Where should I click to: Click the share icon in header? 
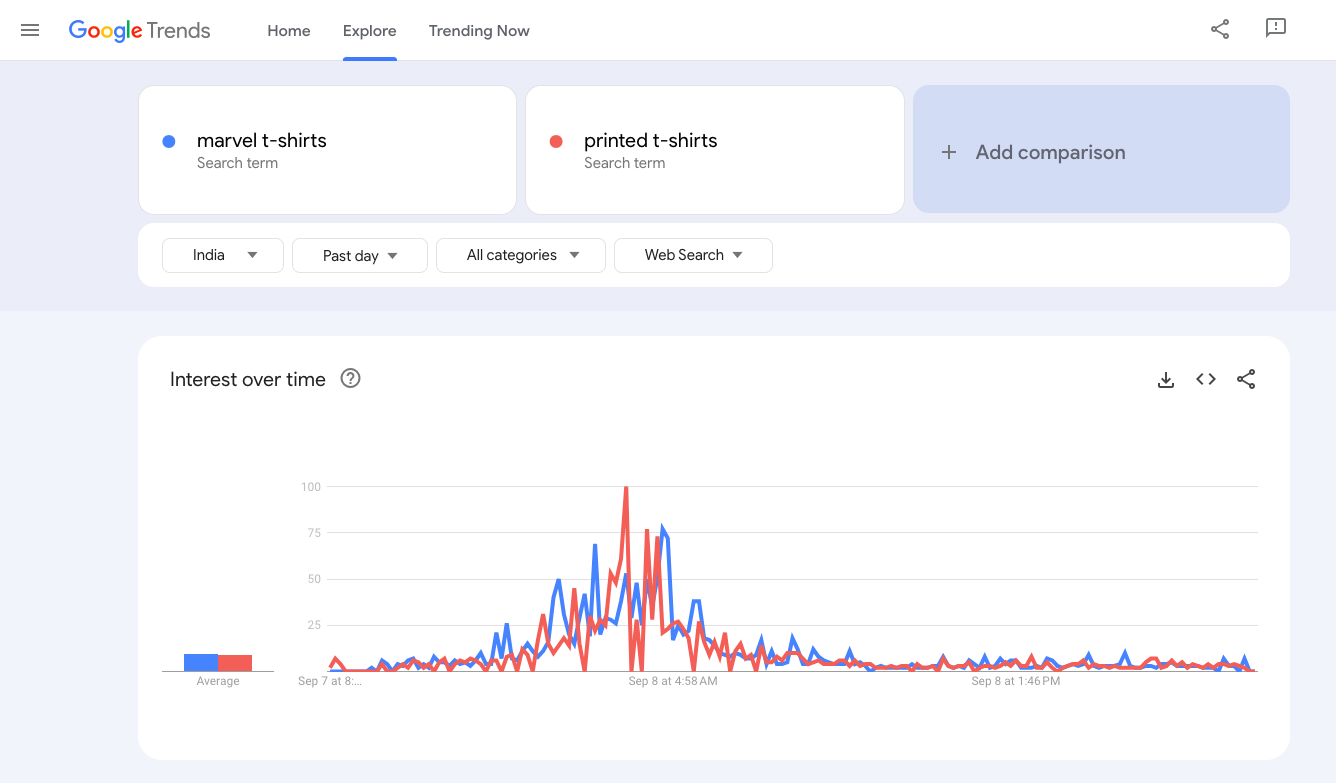(x=1220, y=29)
